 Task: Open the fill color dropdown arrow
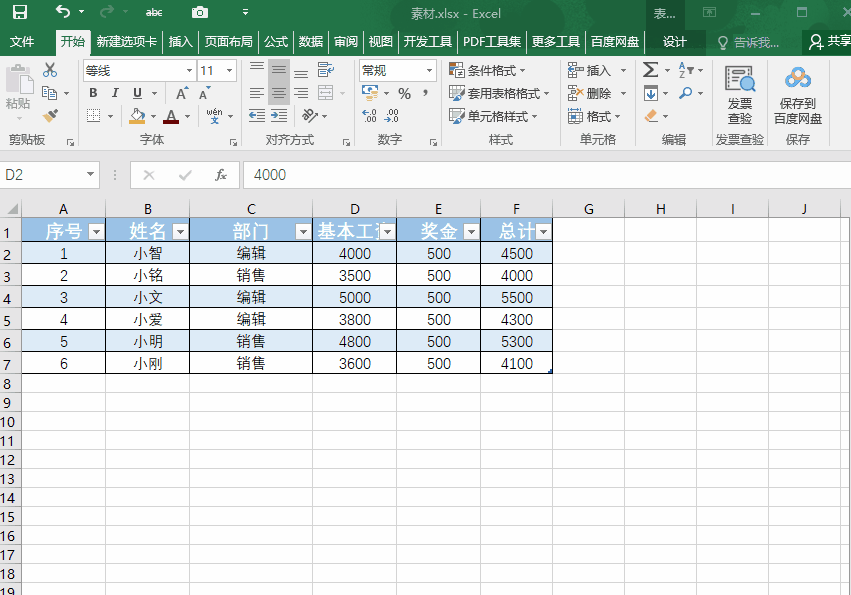click(154, 116)
